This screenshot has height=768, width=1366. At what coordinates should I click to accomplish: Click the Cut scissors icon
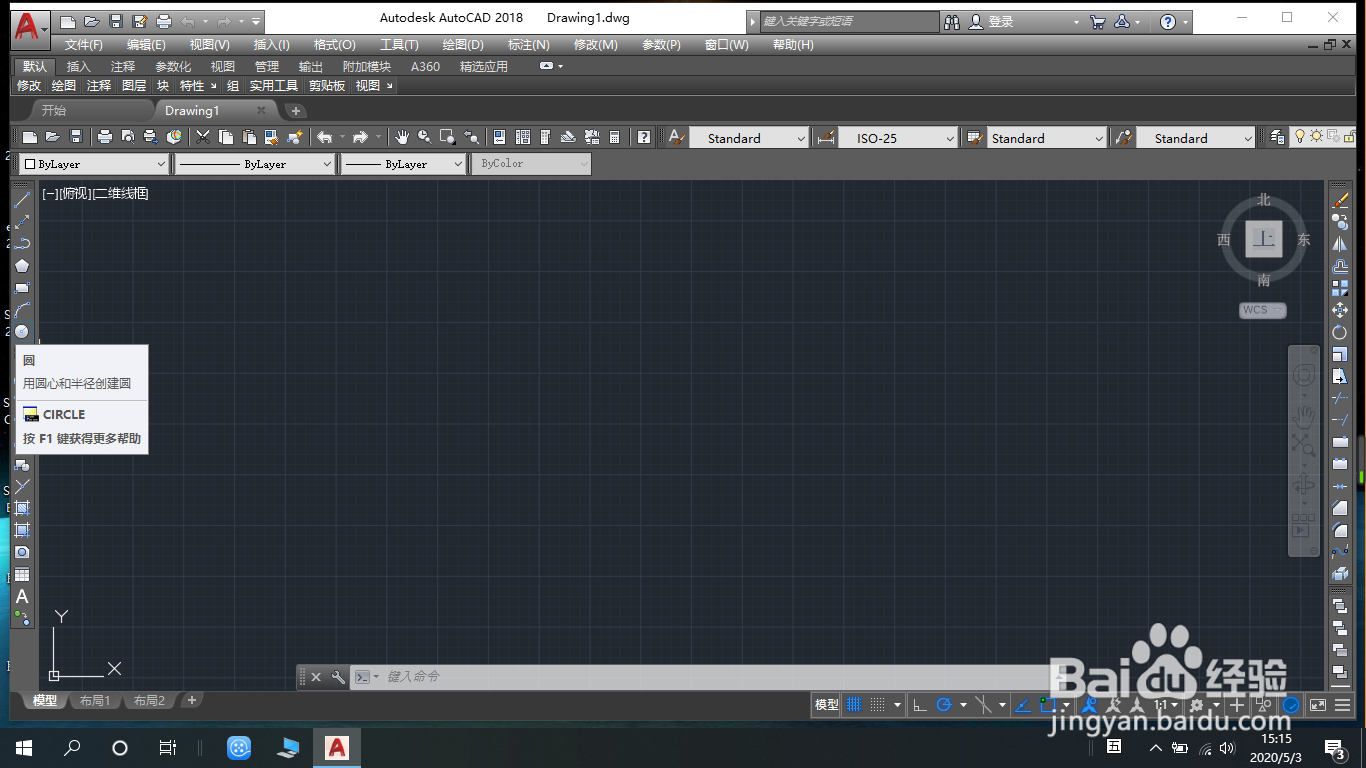pos(203,138)
